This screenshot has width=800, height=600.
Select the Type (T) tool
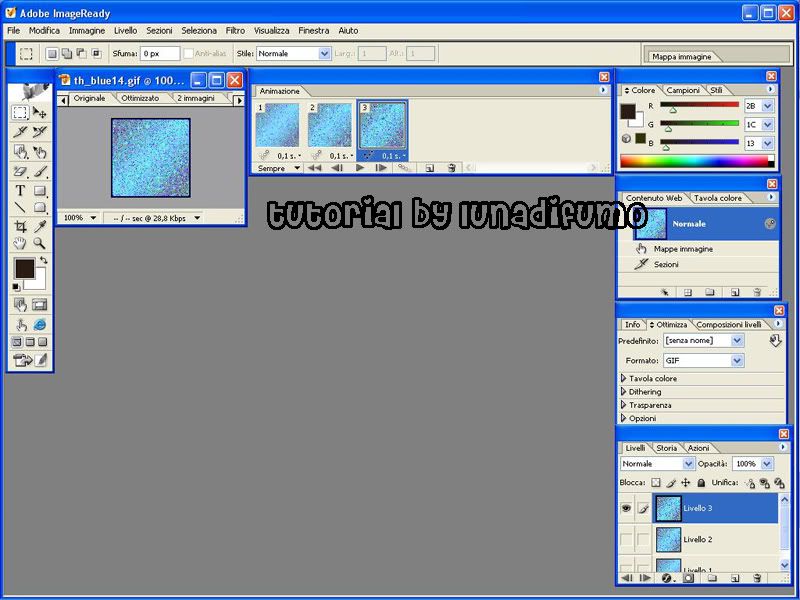coord(20,191)
